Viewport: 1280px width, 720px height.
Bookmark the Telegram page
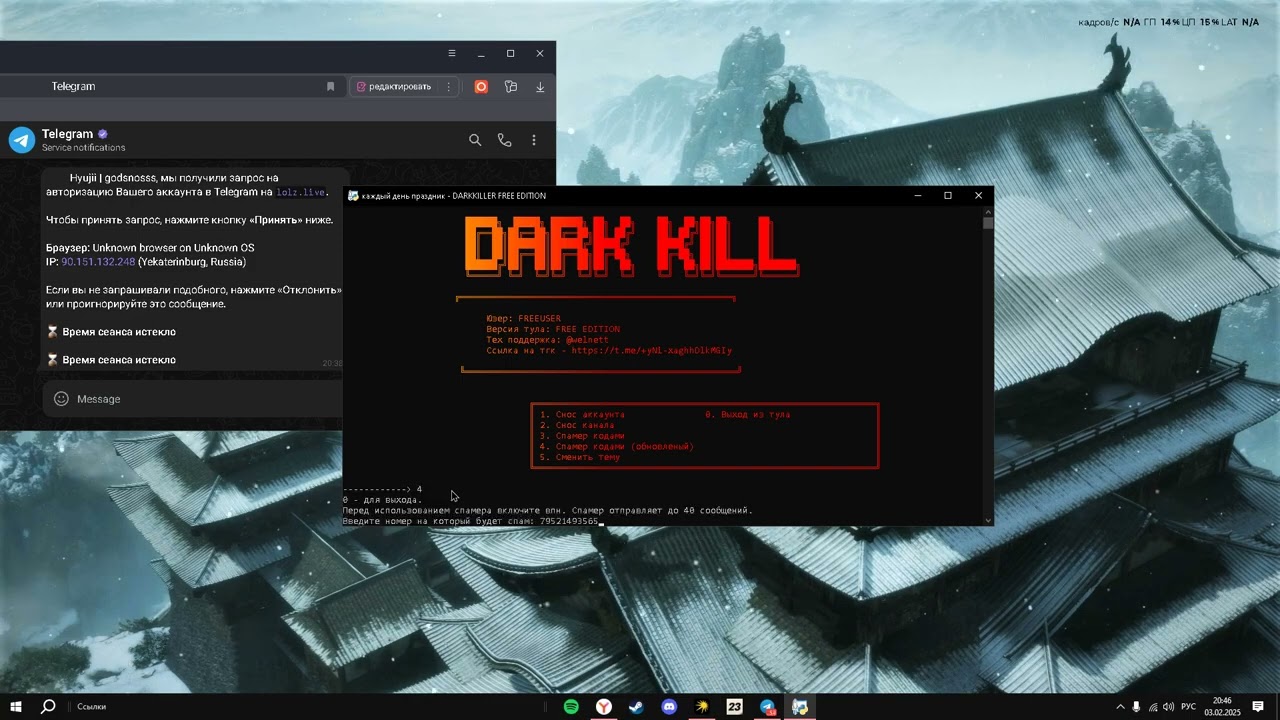coord(331,87)
